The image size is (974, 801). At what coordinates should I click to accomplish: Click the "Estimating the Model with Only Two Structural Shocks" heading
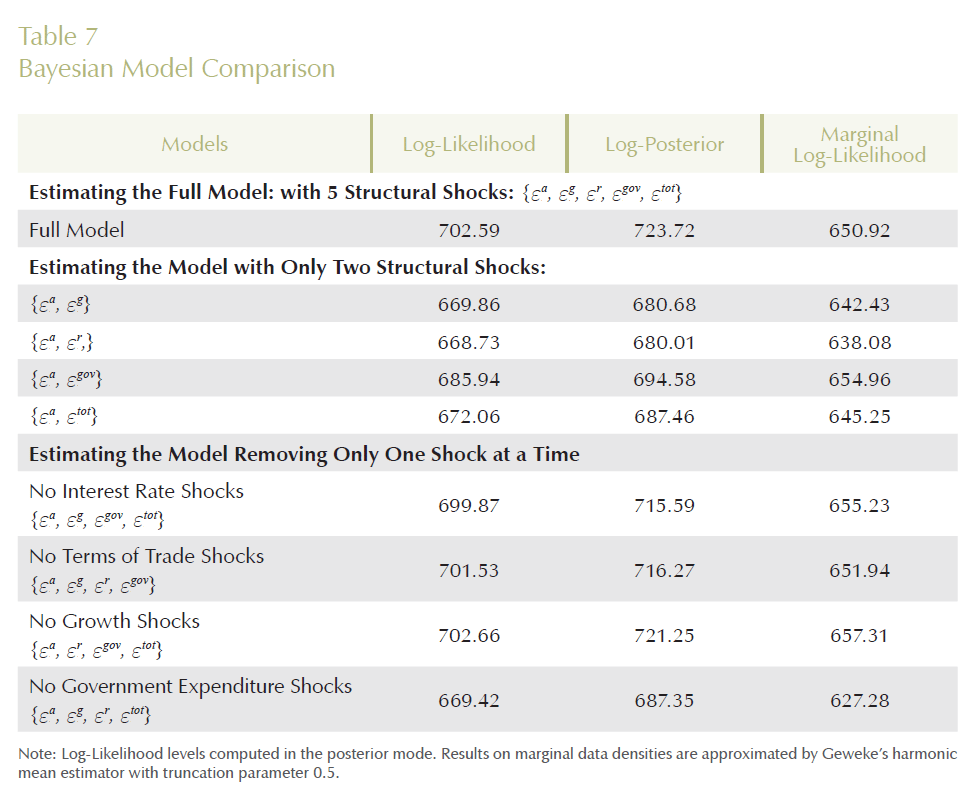[x=286, y=268]
